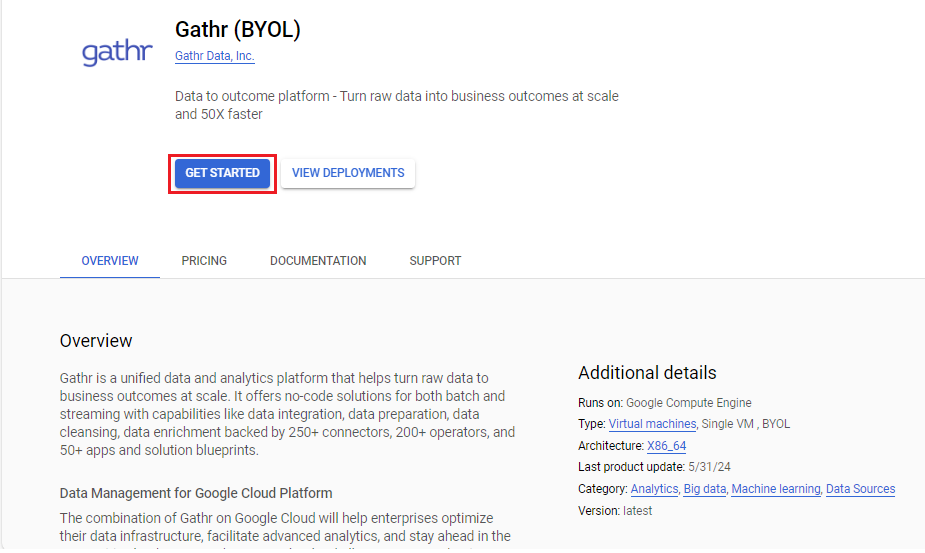Image resolution: width=925 pixels, height=553 pixels.
Task: Follow the Virtual machines type link
Action: click(652, 424)
